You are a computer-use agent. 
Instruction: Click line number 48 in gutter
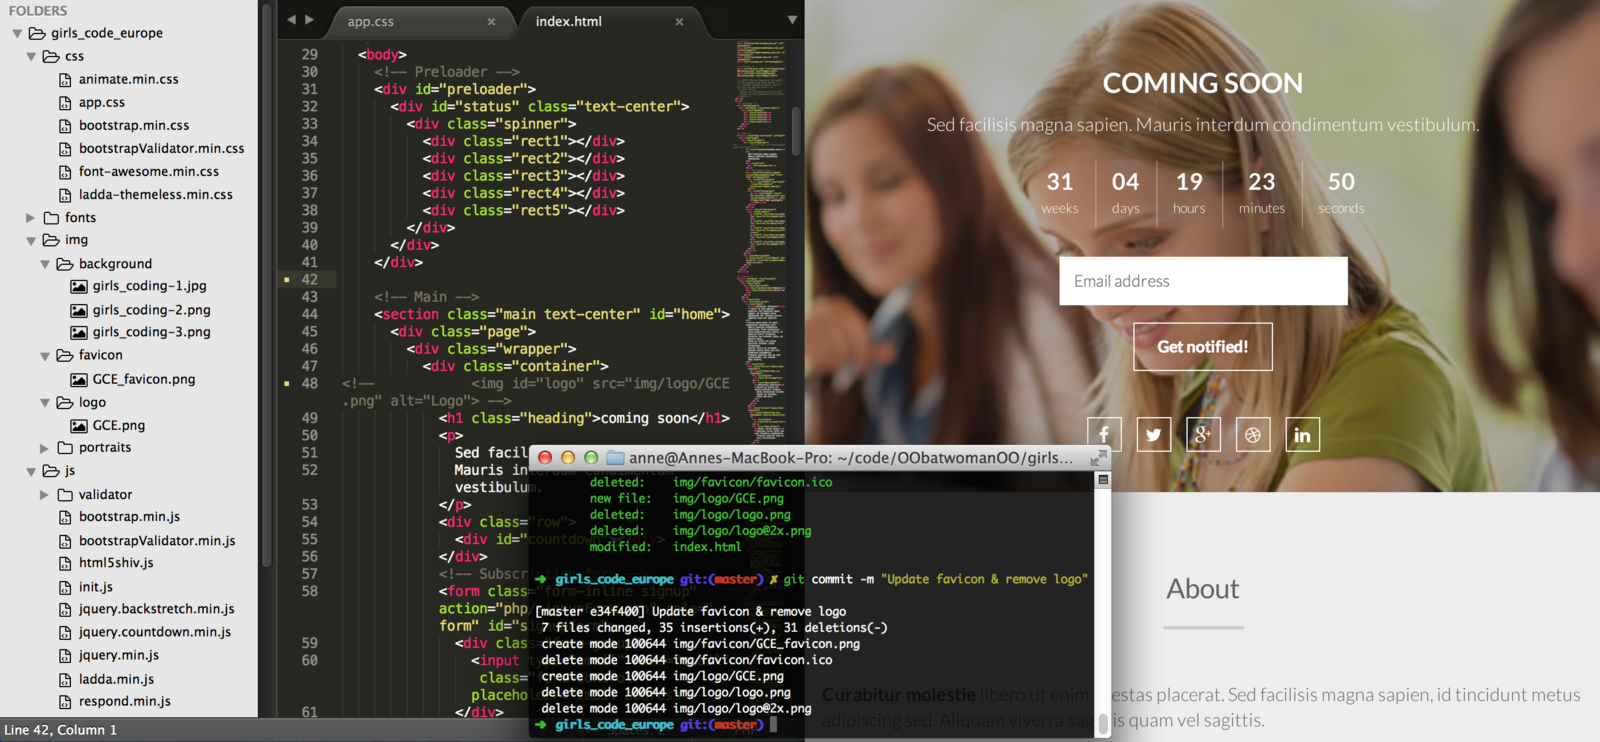[310, 384]
